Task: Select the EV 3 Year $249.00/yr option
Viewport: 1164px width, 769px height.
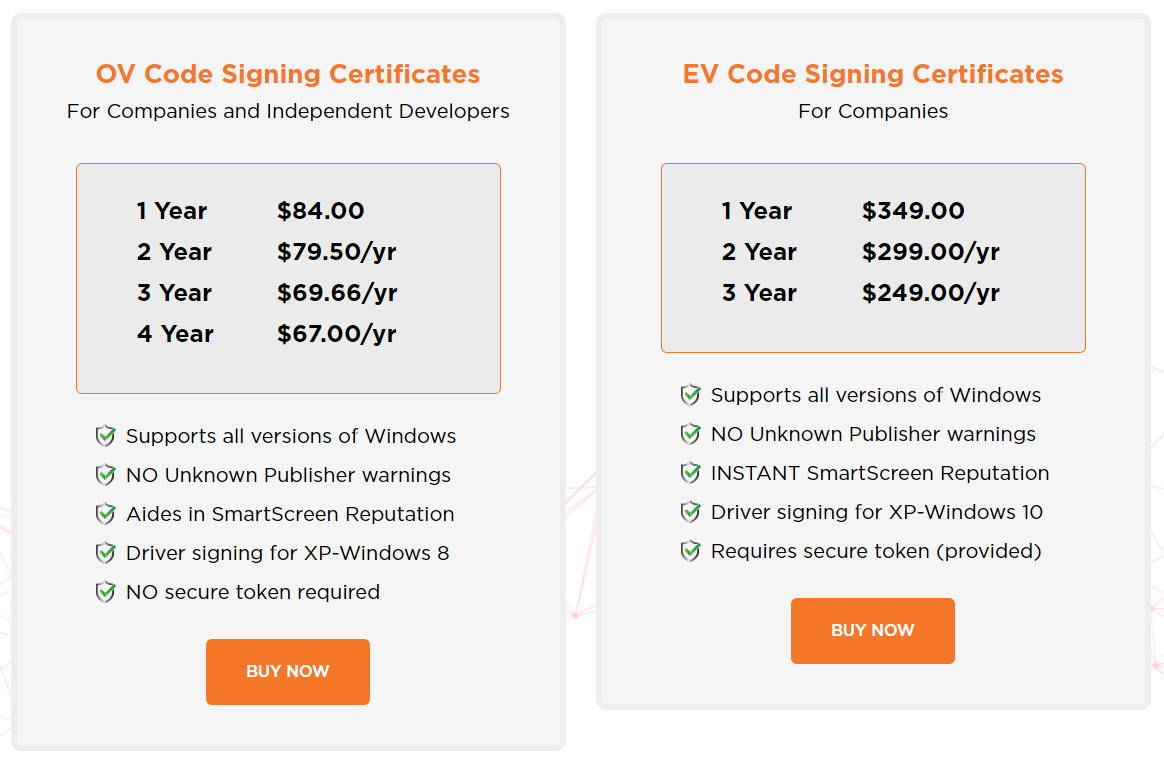Action: (x=860, y=292)
